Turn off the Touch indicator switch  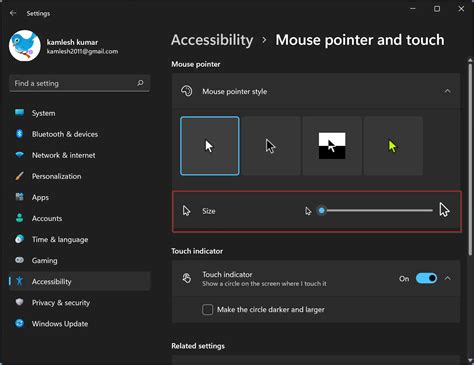pyautogui.click(x=426, y=278)
